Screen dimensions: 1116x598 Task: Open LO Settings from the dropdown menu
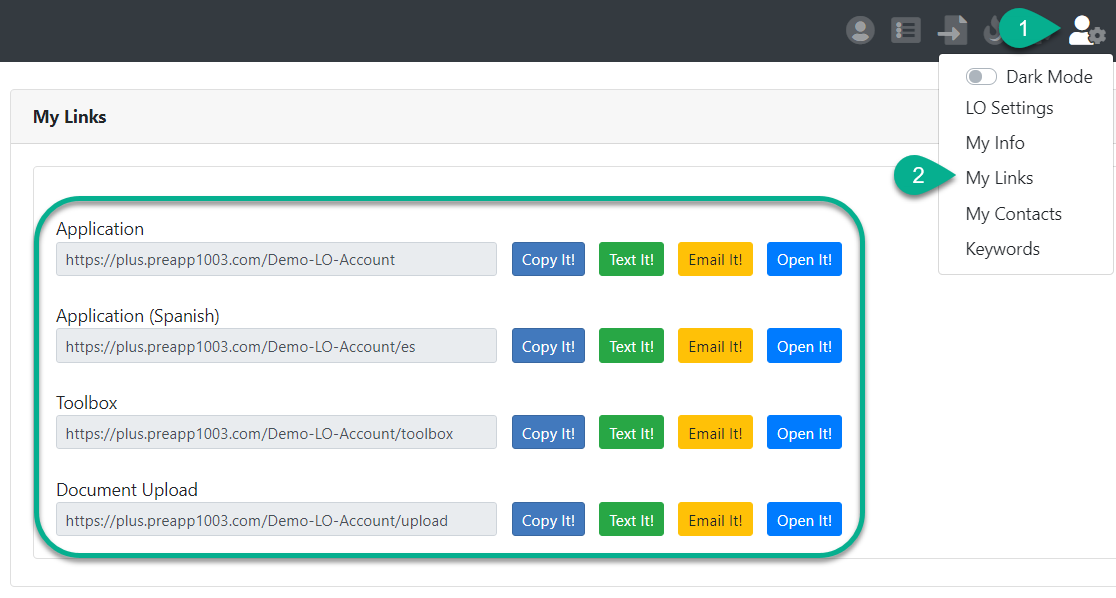(x=1009, y=108)
